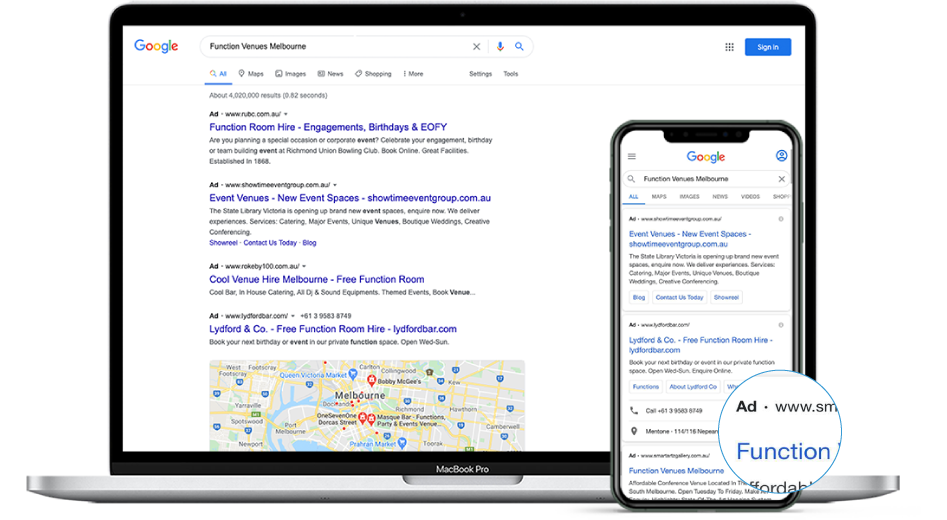Expand the rubc.com.au ad dropdown arrow

tap(287, 114)
